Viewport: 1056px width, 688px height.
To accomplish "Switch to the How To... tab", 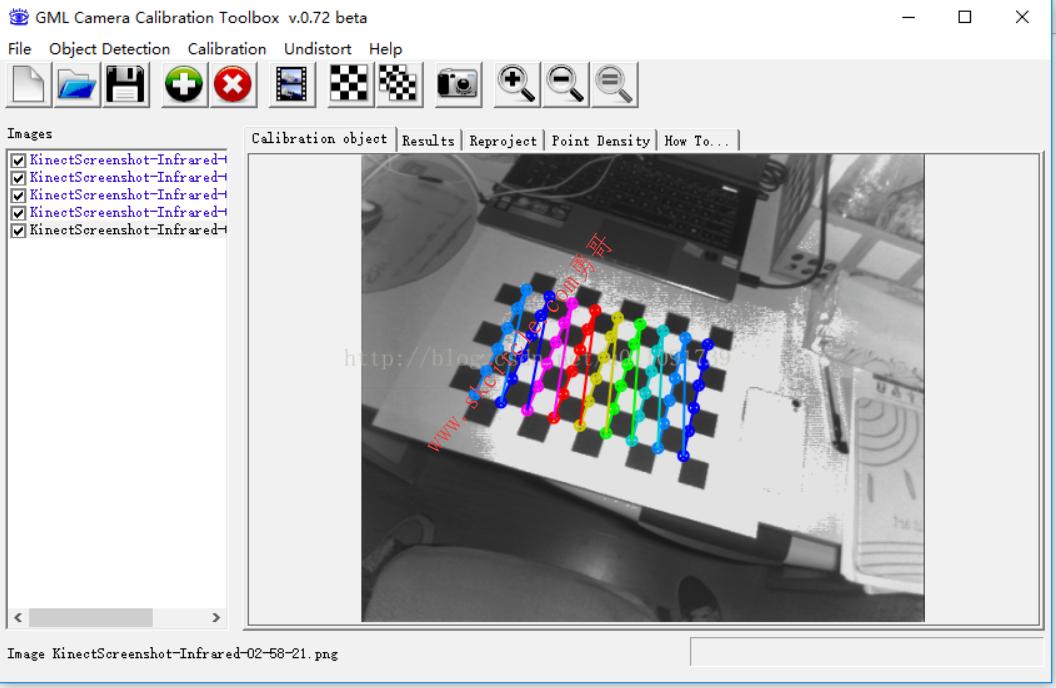I will click(x=697, y=141).
